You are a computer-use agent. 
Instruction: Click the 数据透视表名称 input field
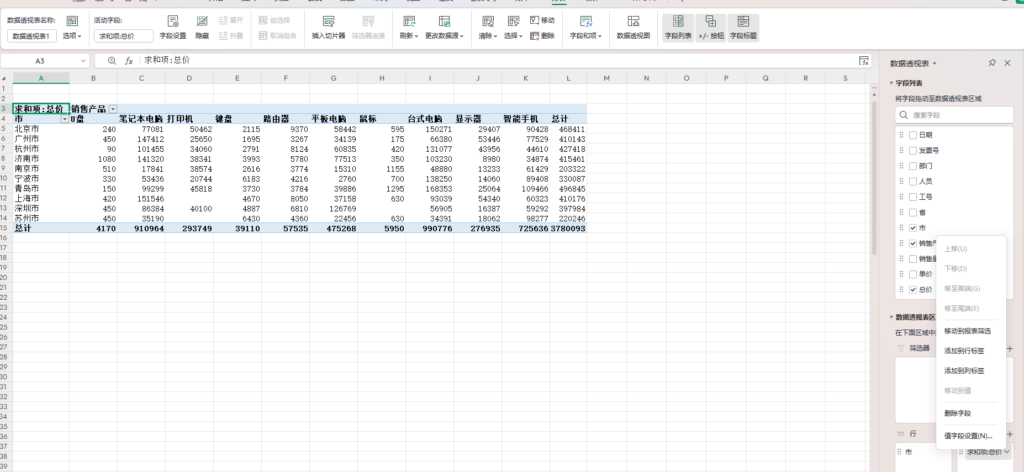pos(33,35)
